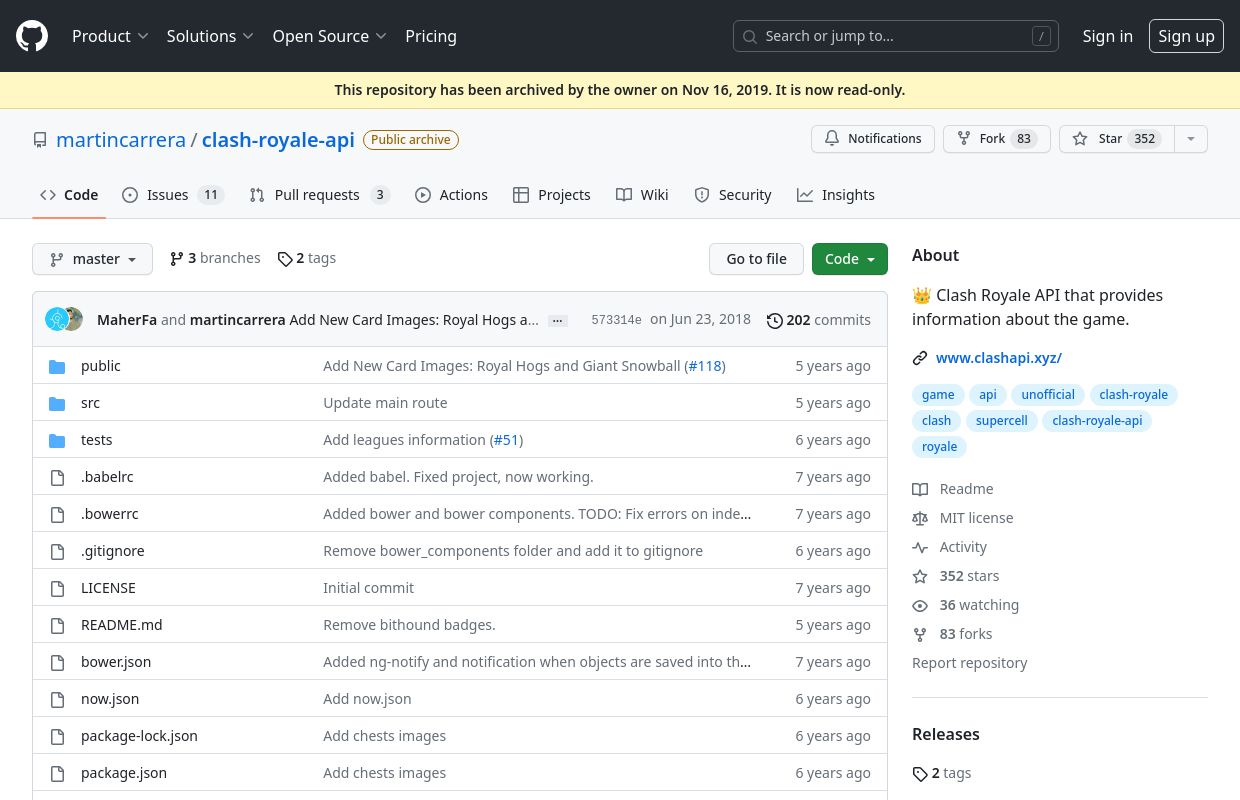Click the file icon beside bower.json
Screen dimensions: 1240x800
click(57, 662)
